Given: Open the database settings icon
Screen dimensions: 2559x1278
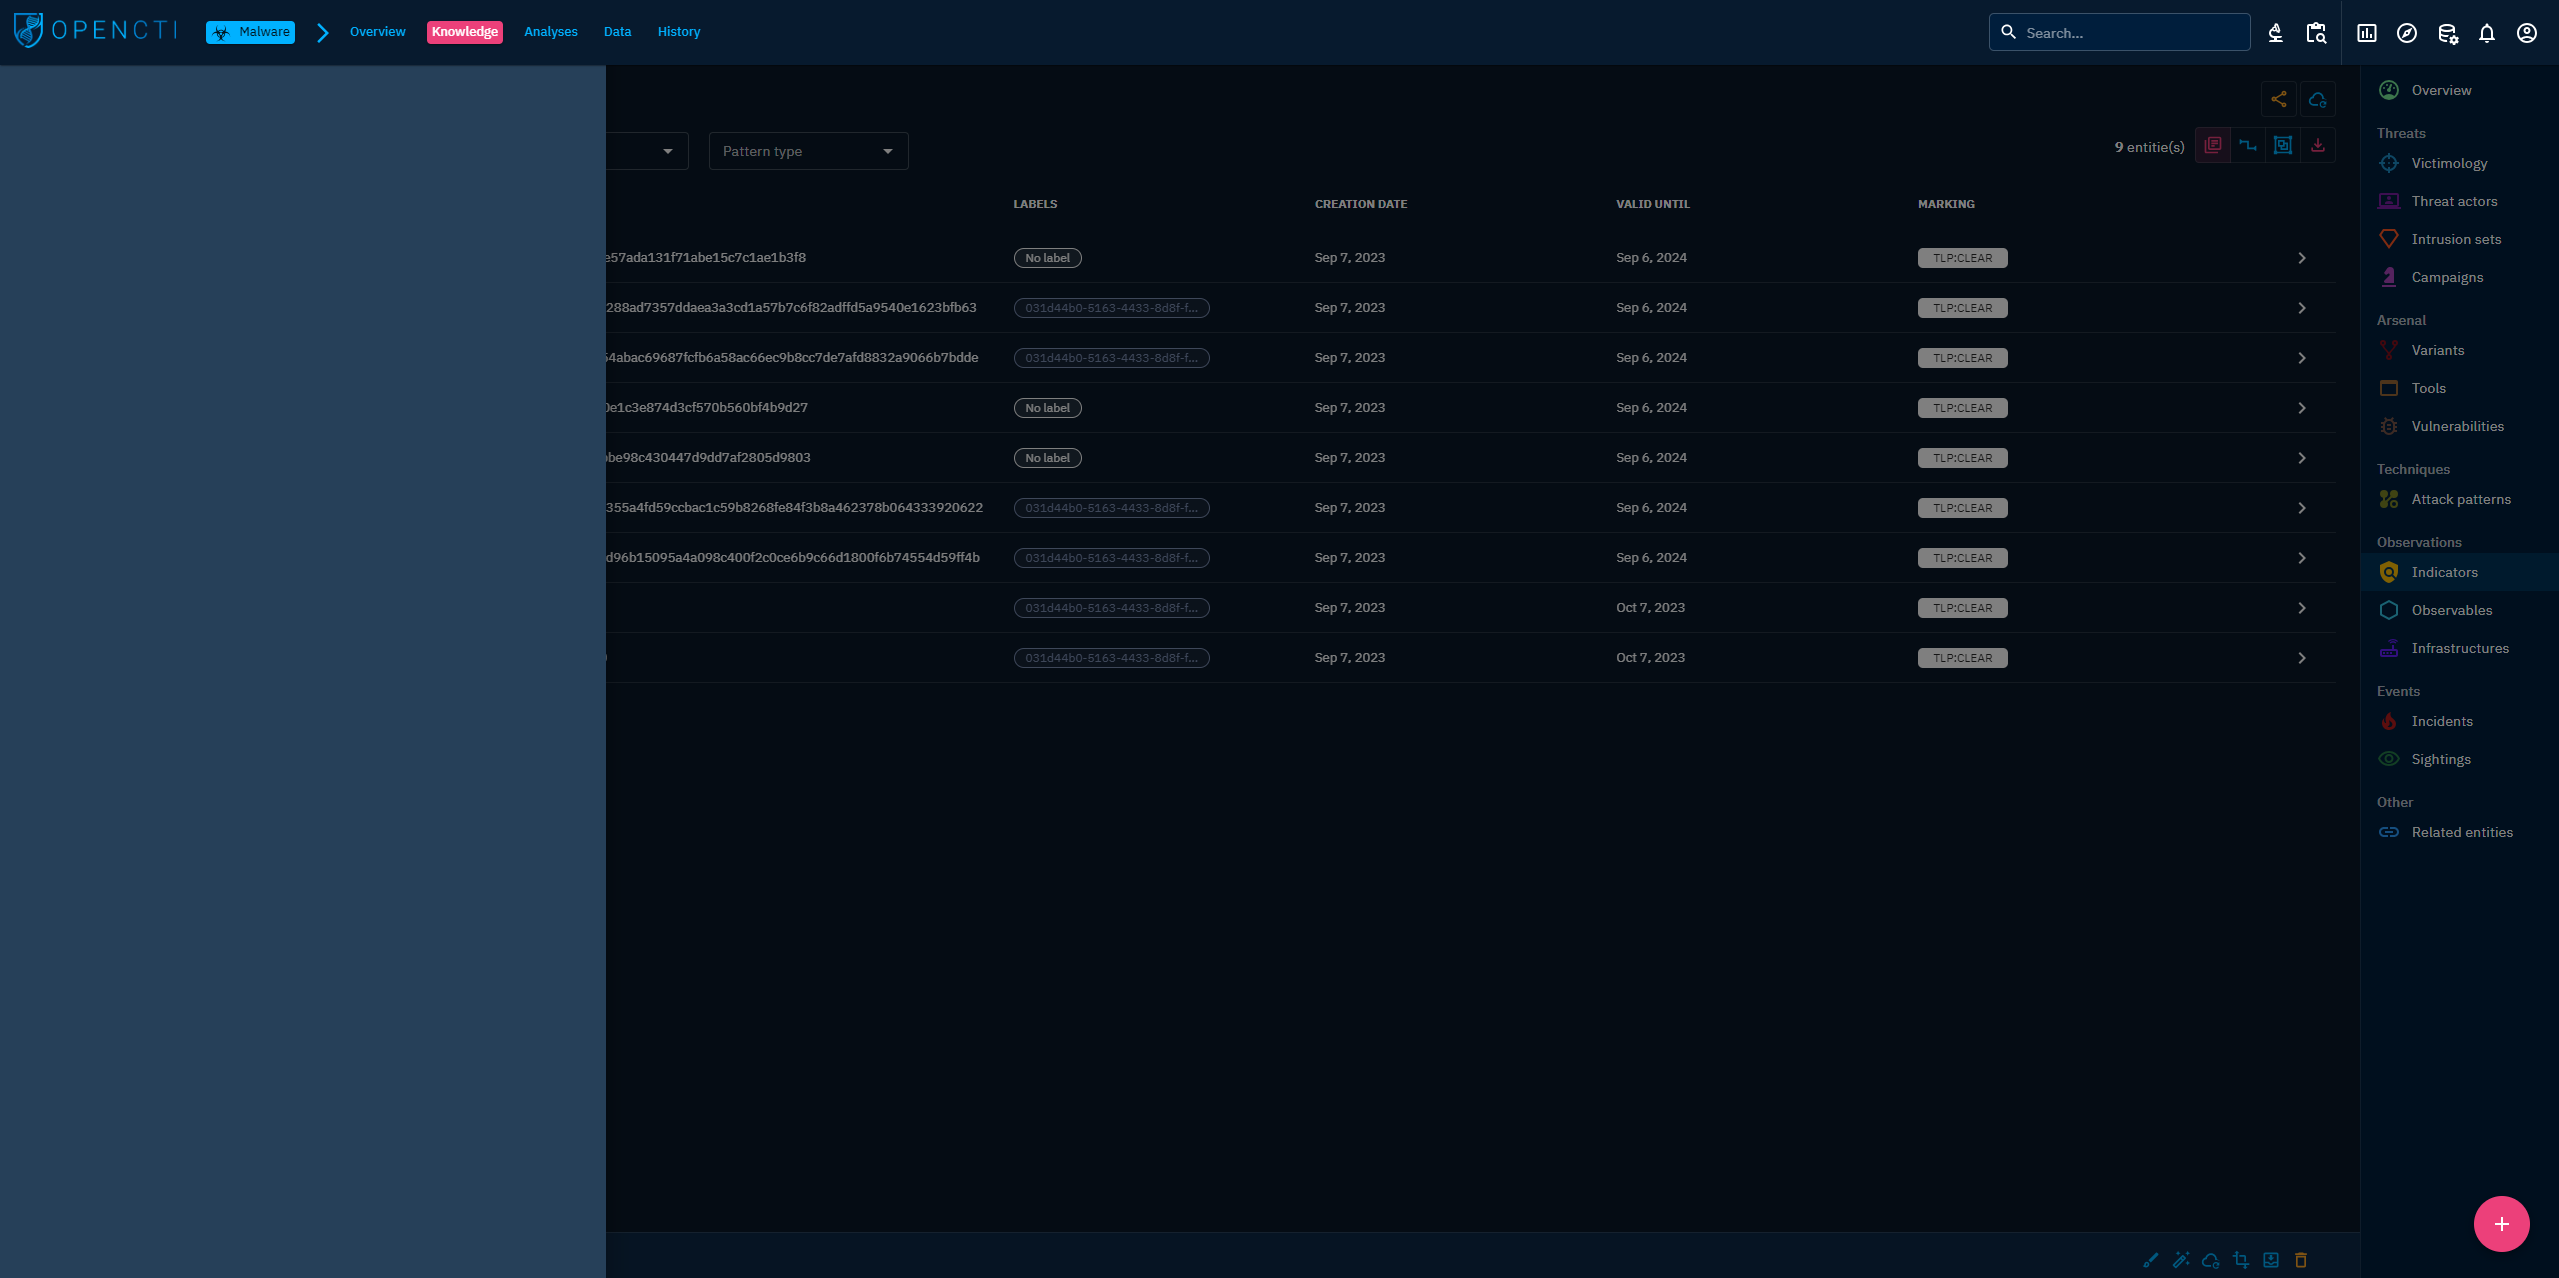Looking at the screenshot, I should pyautogui.click(x=2447, y=33).
